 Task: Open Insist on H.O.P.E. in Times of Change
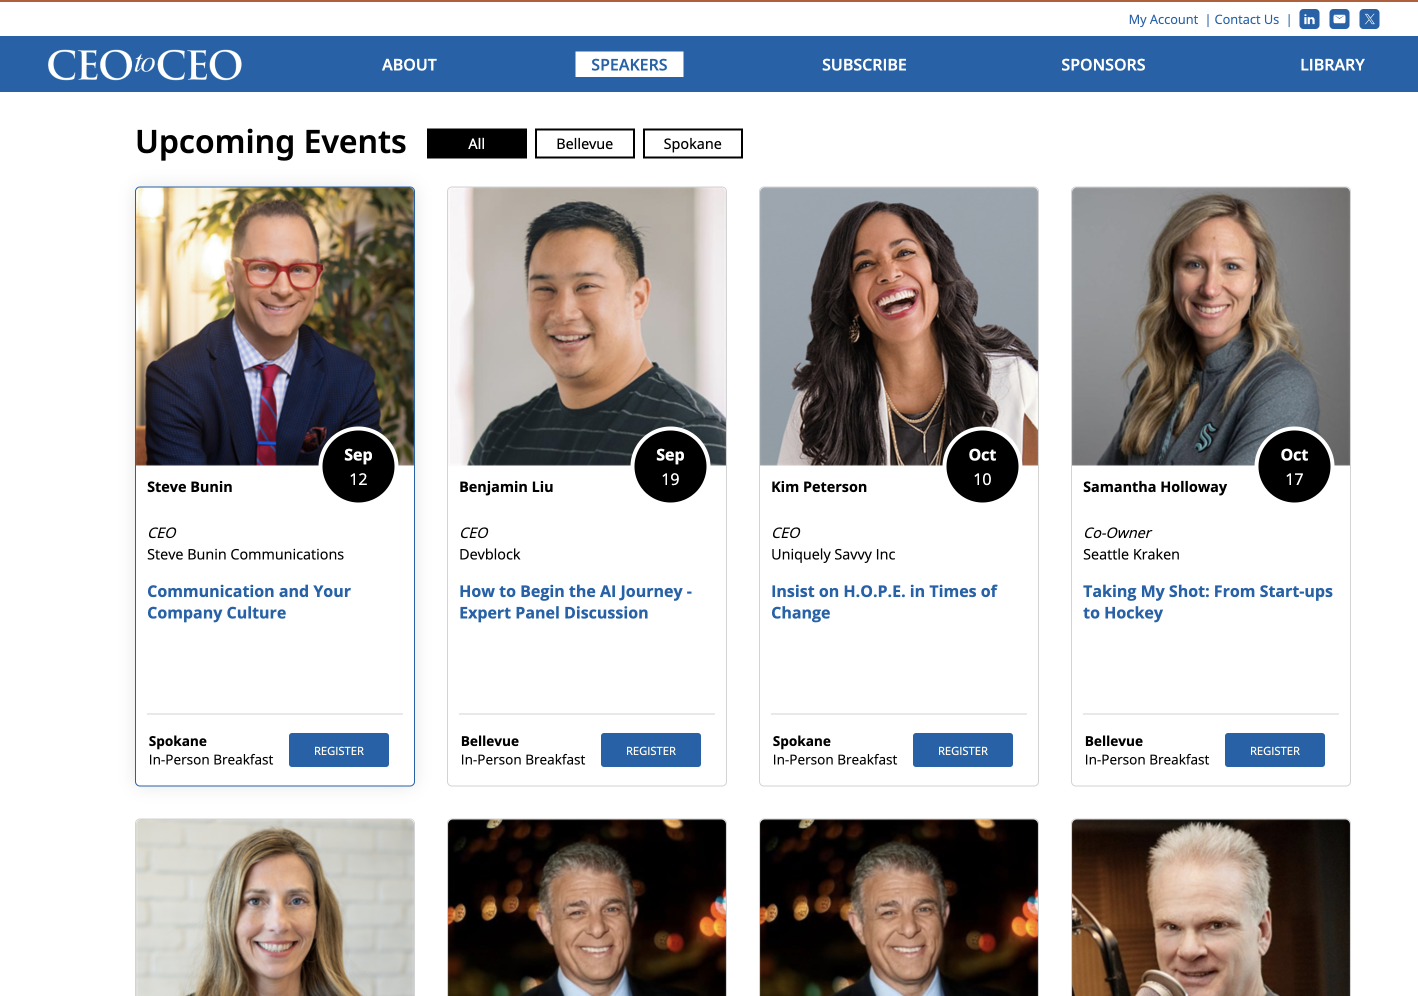pos(884,602)
